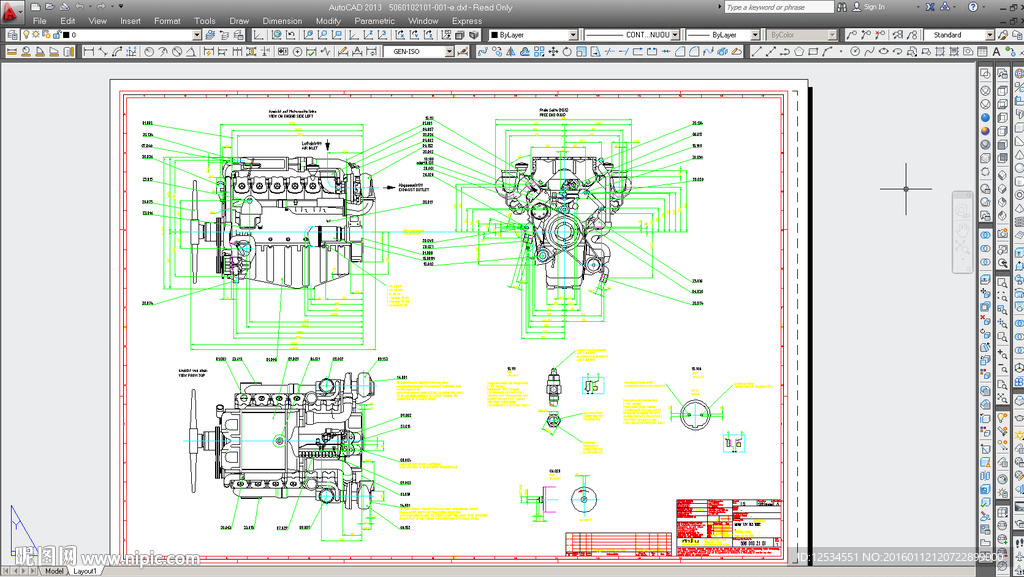1024x577 pixels.
Task: Open the Dimension menu
Action: [x=282, y=21]
